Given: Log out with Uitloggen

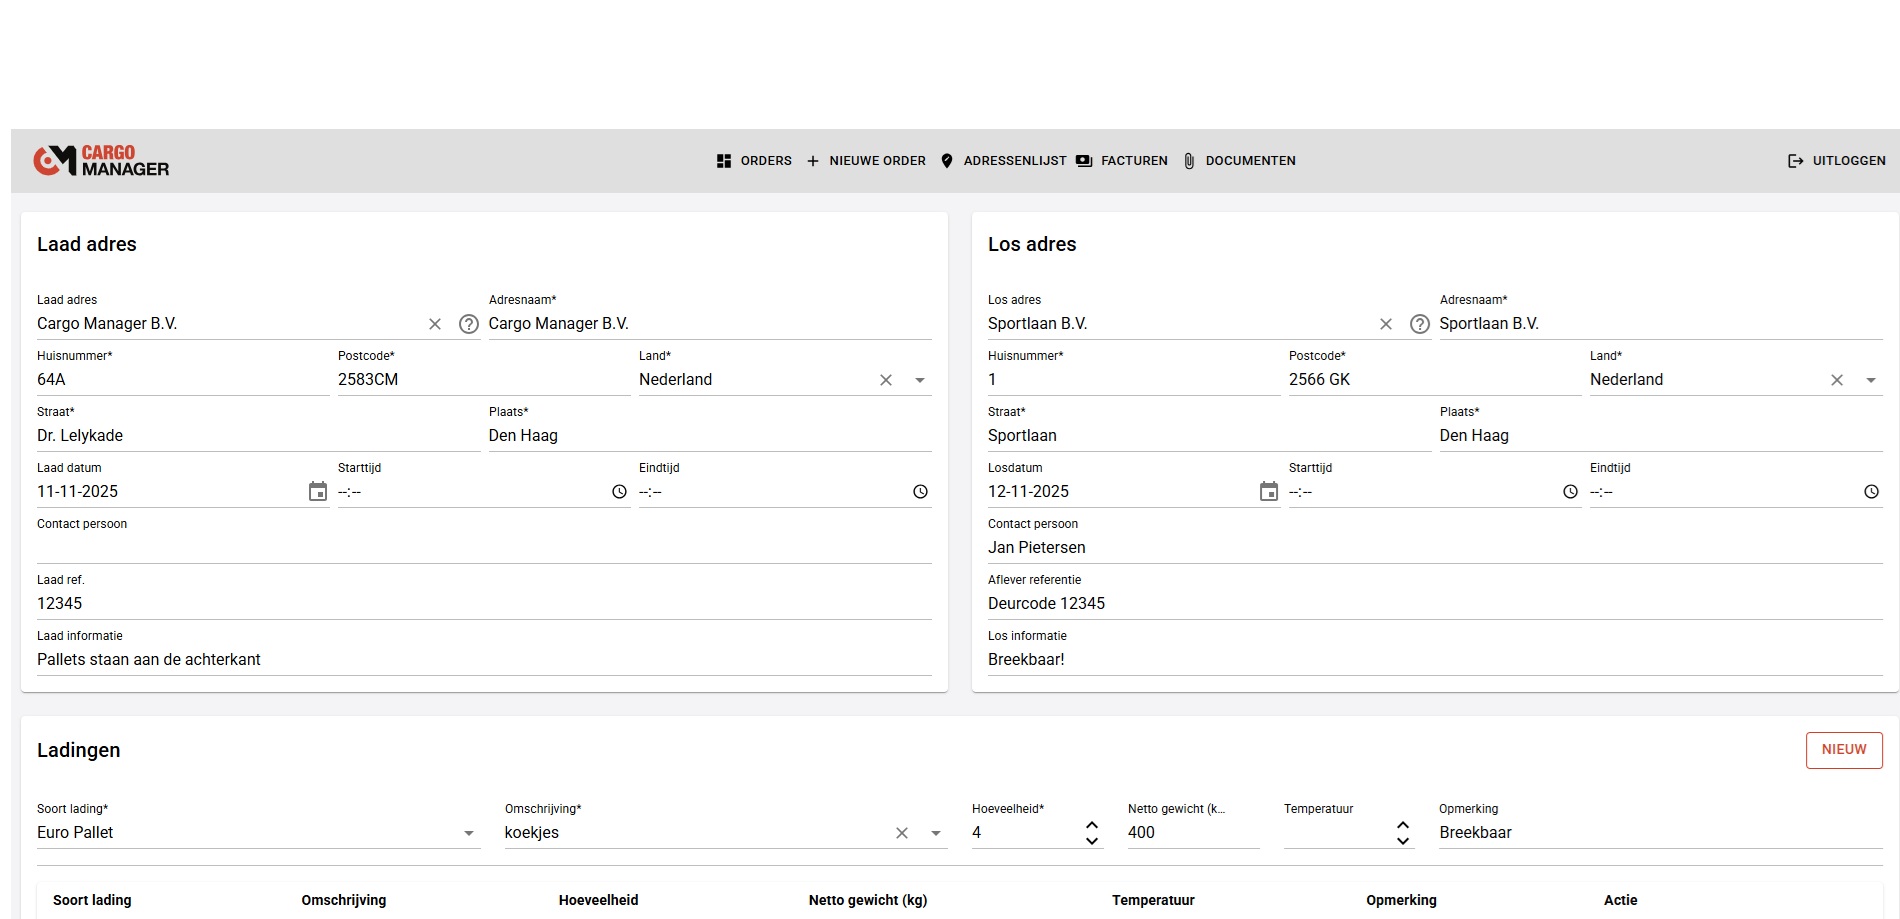Looking at the screenshot, I should coord(1837,161).
